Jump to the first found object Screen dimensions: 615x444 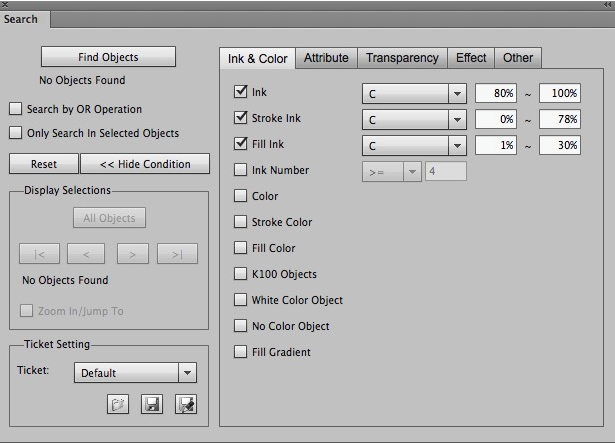(x=40, y=254)
